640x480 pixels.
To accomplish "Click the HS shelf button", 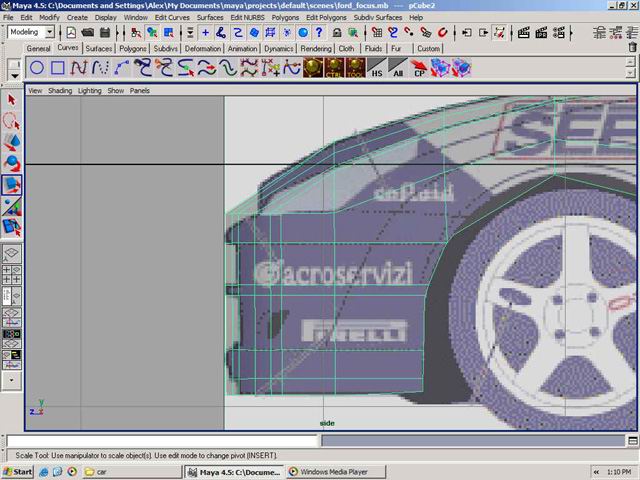I will coord(377,69).
